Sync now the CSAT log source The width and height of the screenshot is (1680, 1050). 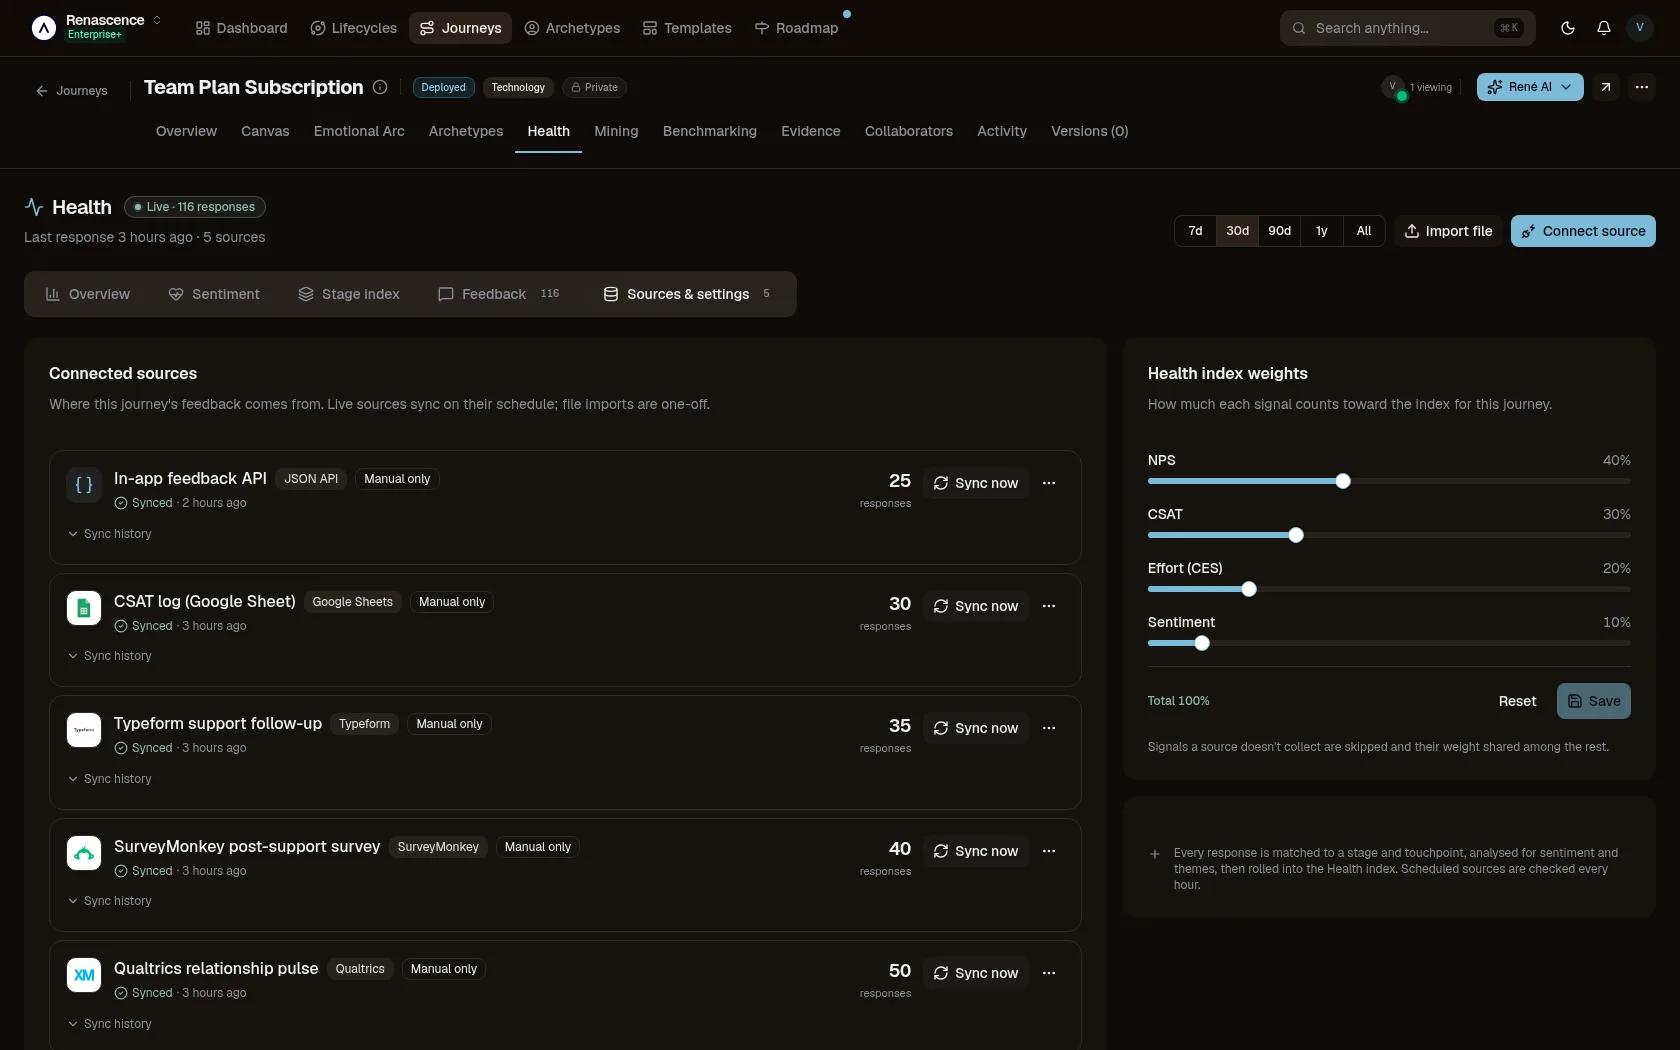click(x=976, y=606)
